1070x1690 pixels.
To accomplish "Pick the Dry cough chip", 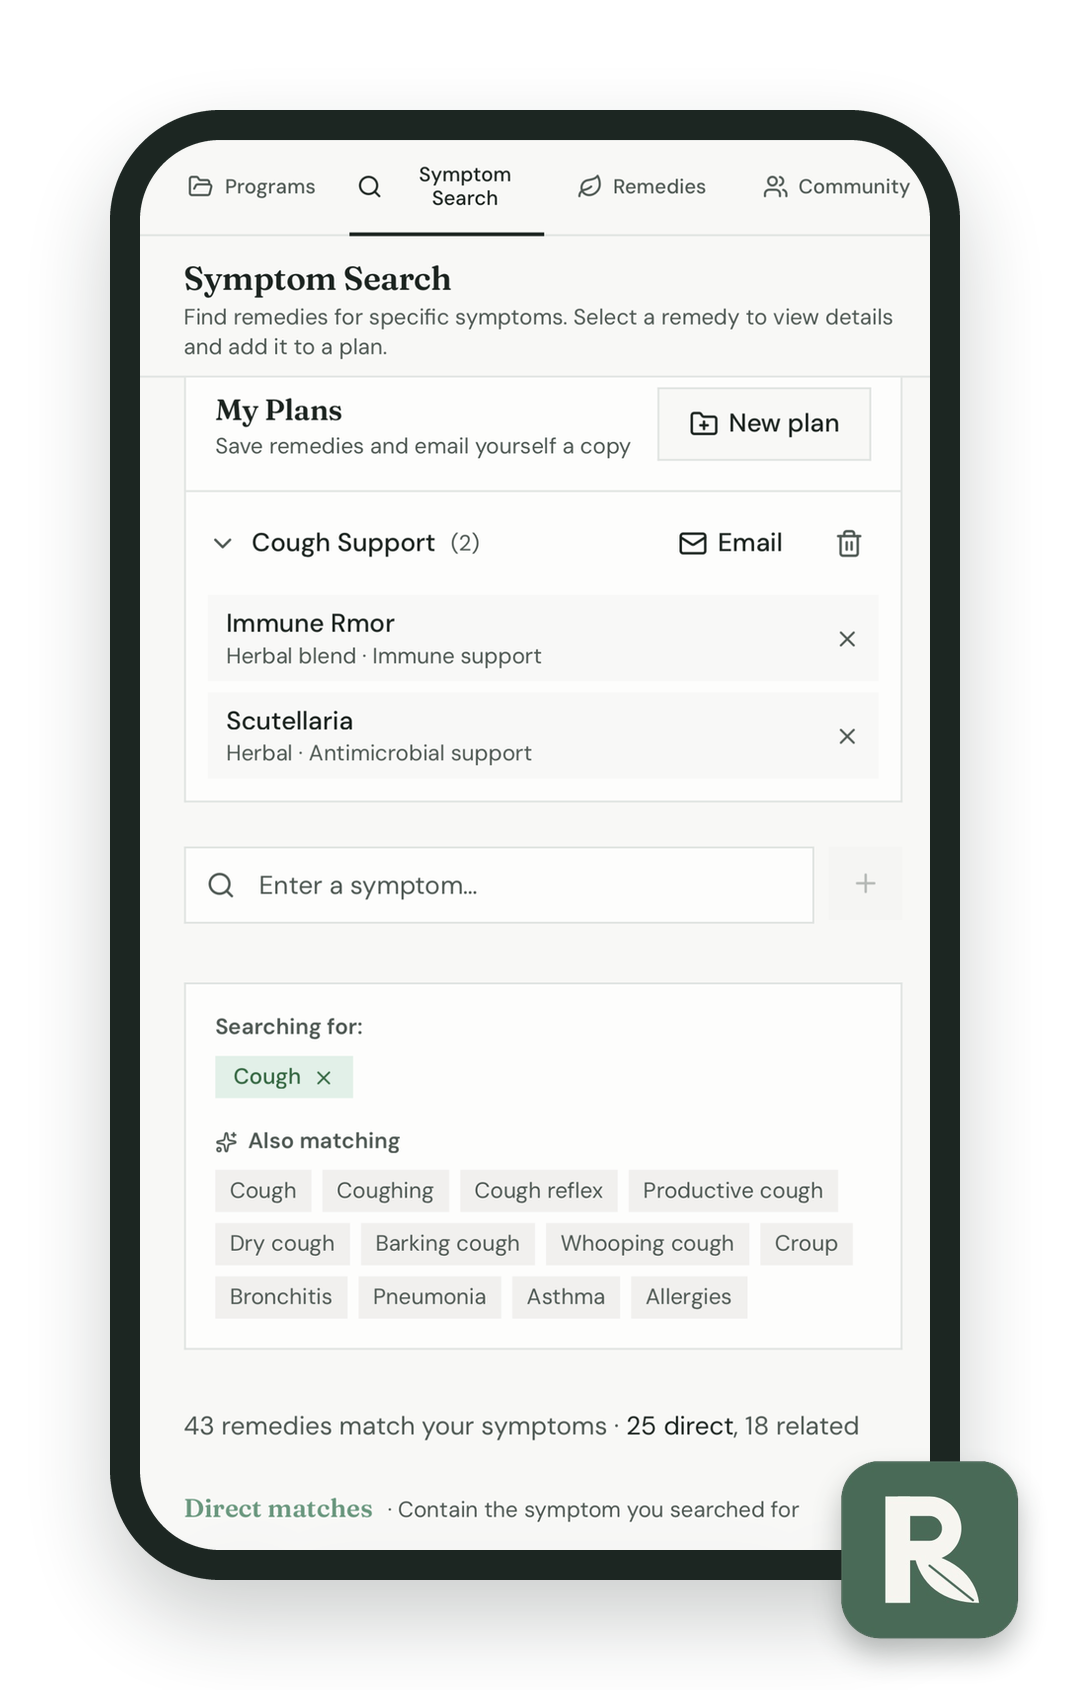I will (282, 1244).
